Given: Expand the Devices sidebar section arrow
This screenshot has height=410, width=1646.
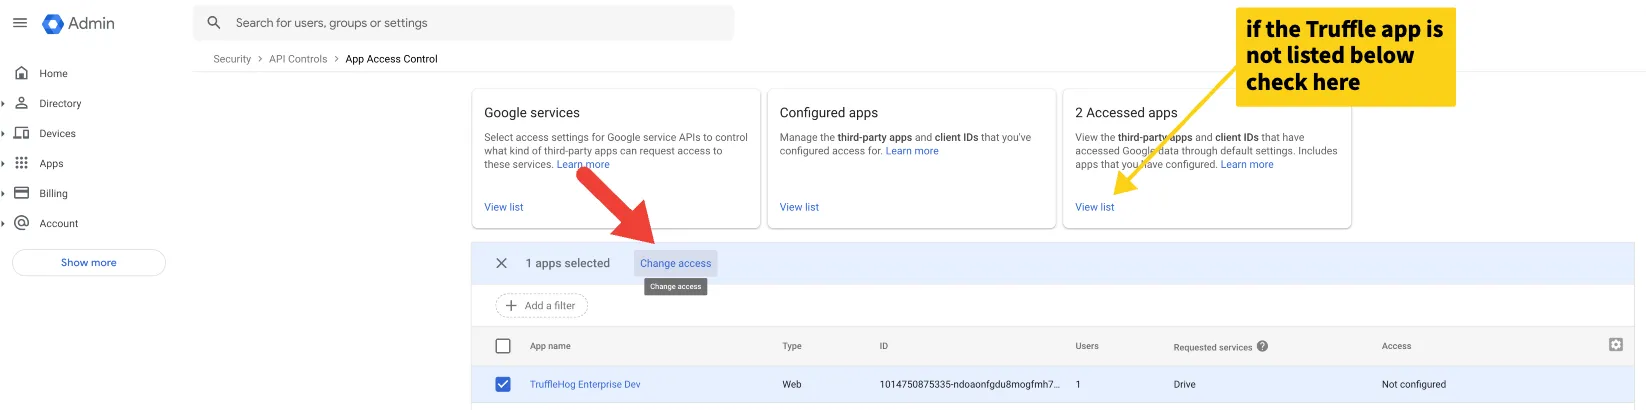Looking at the screenshot, I should pyautogui.click(x=4, y=133).
